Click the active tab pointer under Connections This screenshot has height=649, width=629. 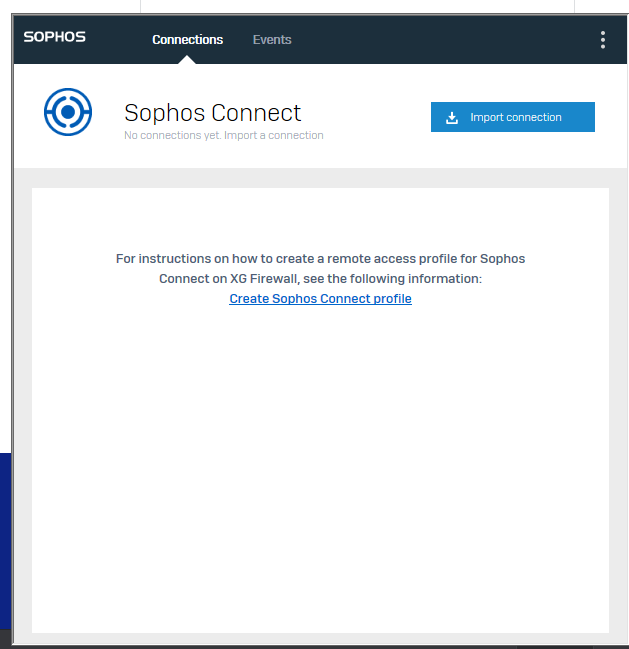point(187,60)
